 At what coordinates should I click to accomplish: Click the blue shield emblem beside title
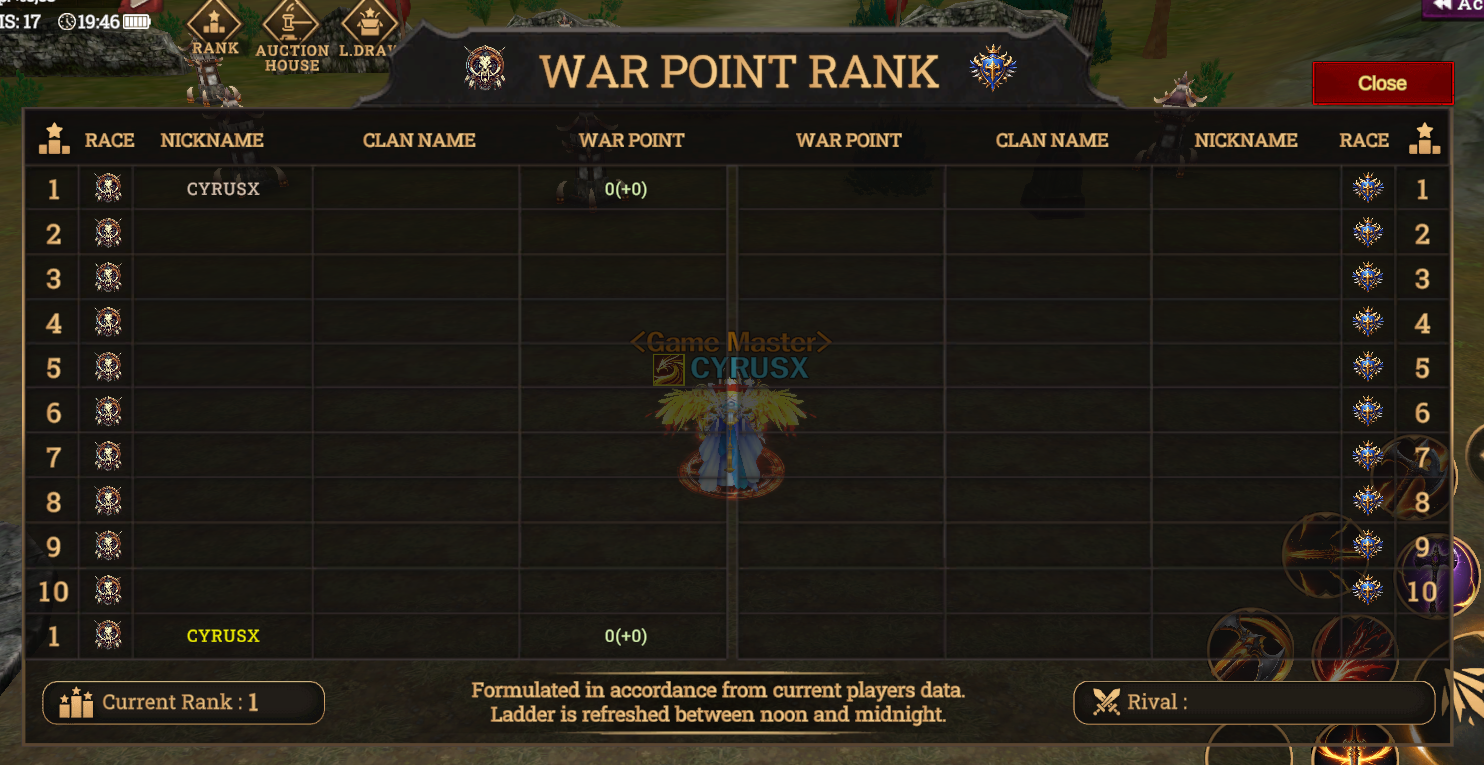(993, 69)
